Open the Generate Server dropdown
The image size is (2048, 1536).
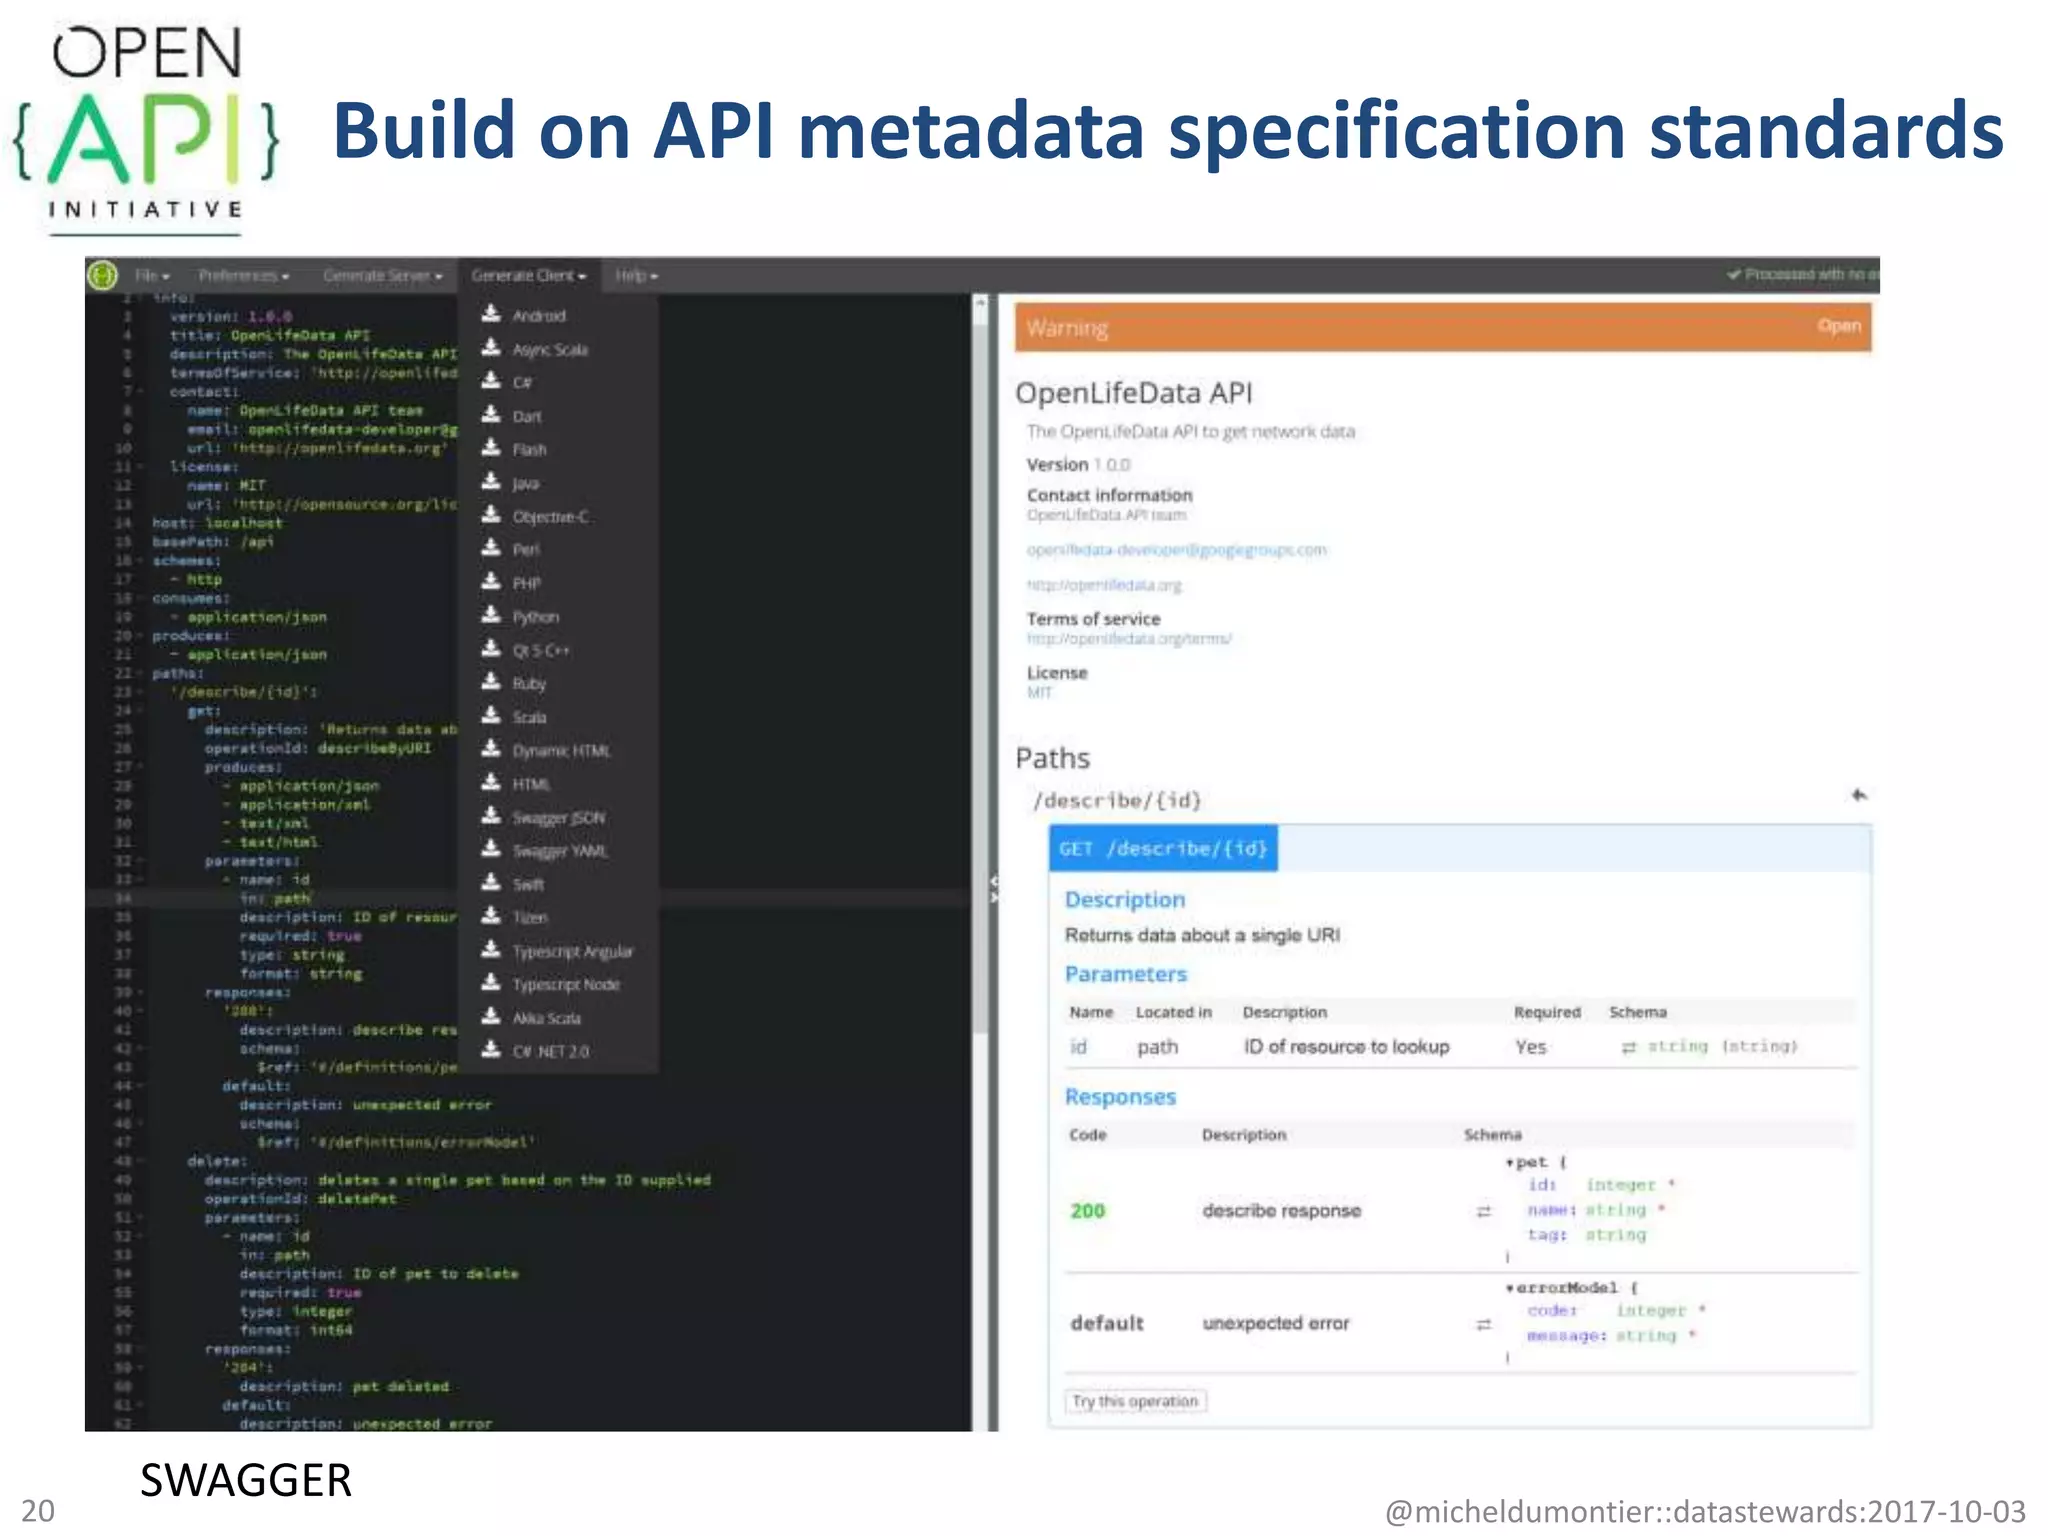tap(382, 276)
